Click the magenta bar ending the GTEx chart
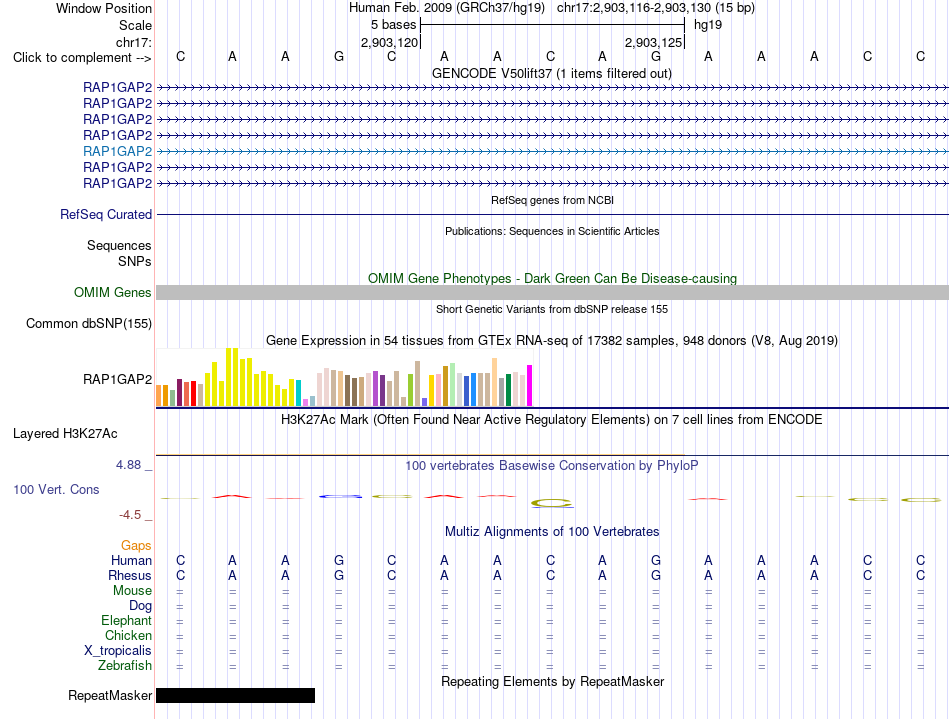Image resolution: width=950 pixels, height=719 pixels. point(530,385)
